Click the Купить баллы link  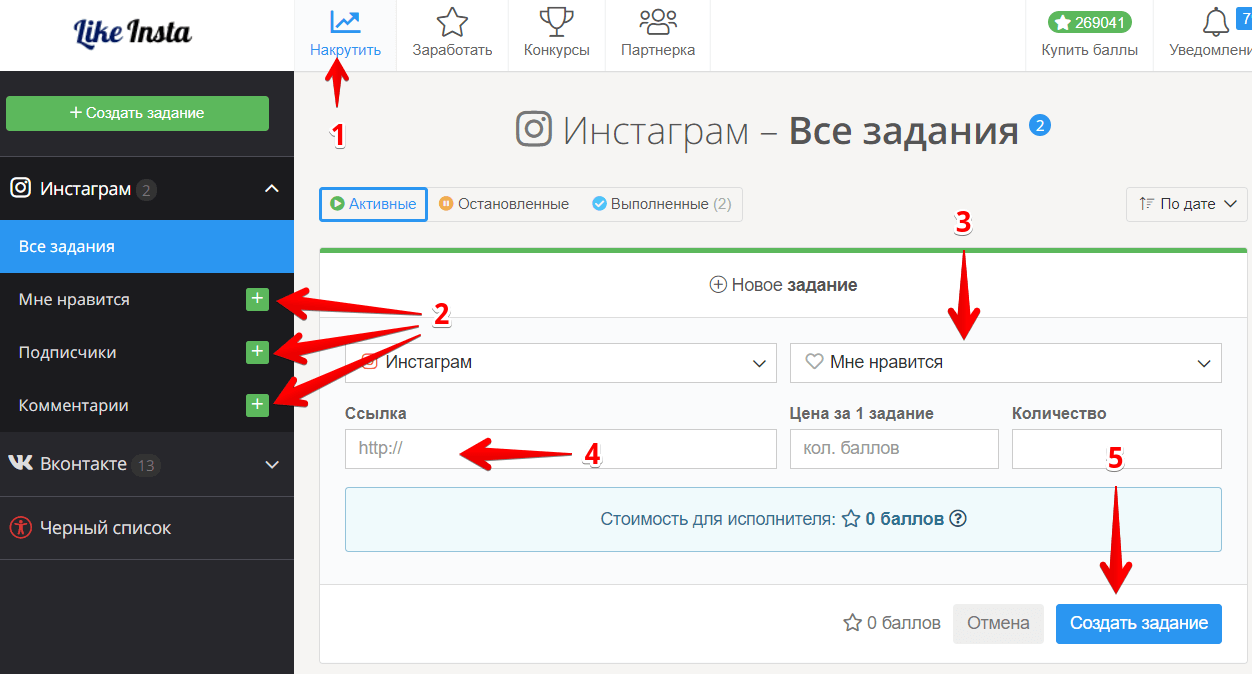[1090, 50]
